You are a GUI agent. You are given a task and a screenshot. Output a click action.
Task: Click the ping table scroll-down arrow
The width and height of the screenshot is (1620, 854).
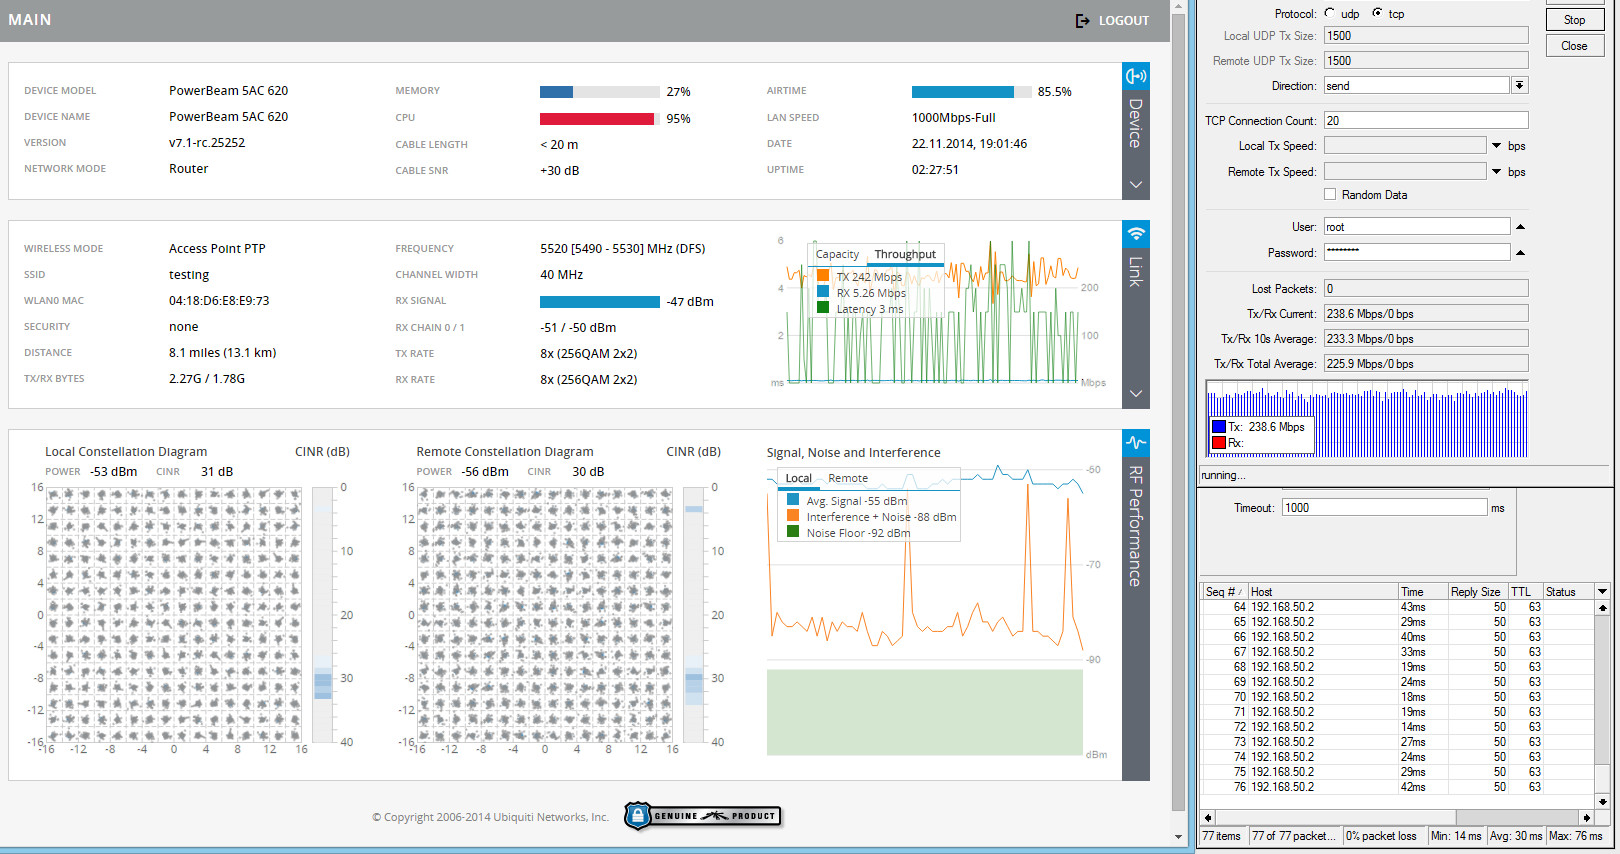coord(1602,801)
